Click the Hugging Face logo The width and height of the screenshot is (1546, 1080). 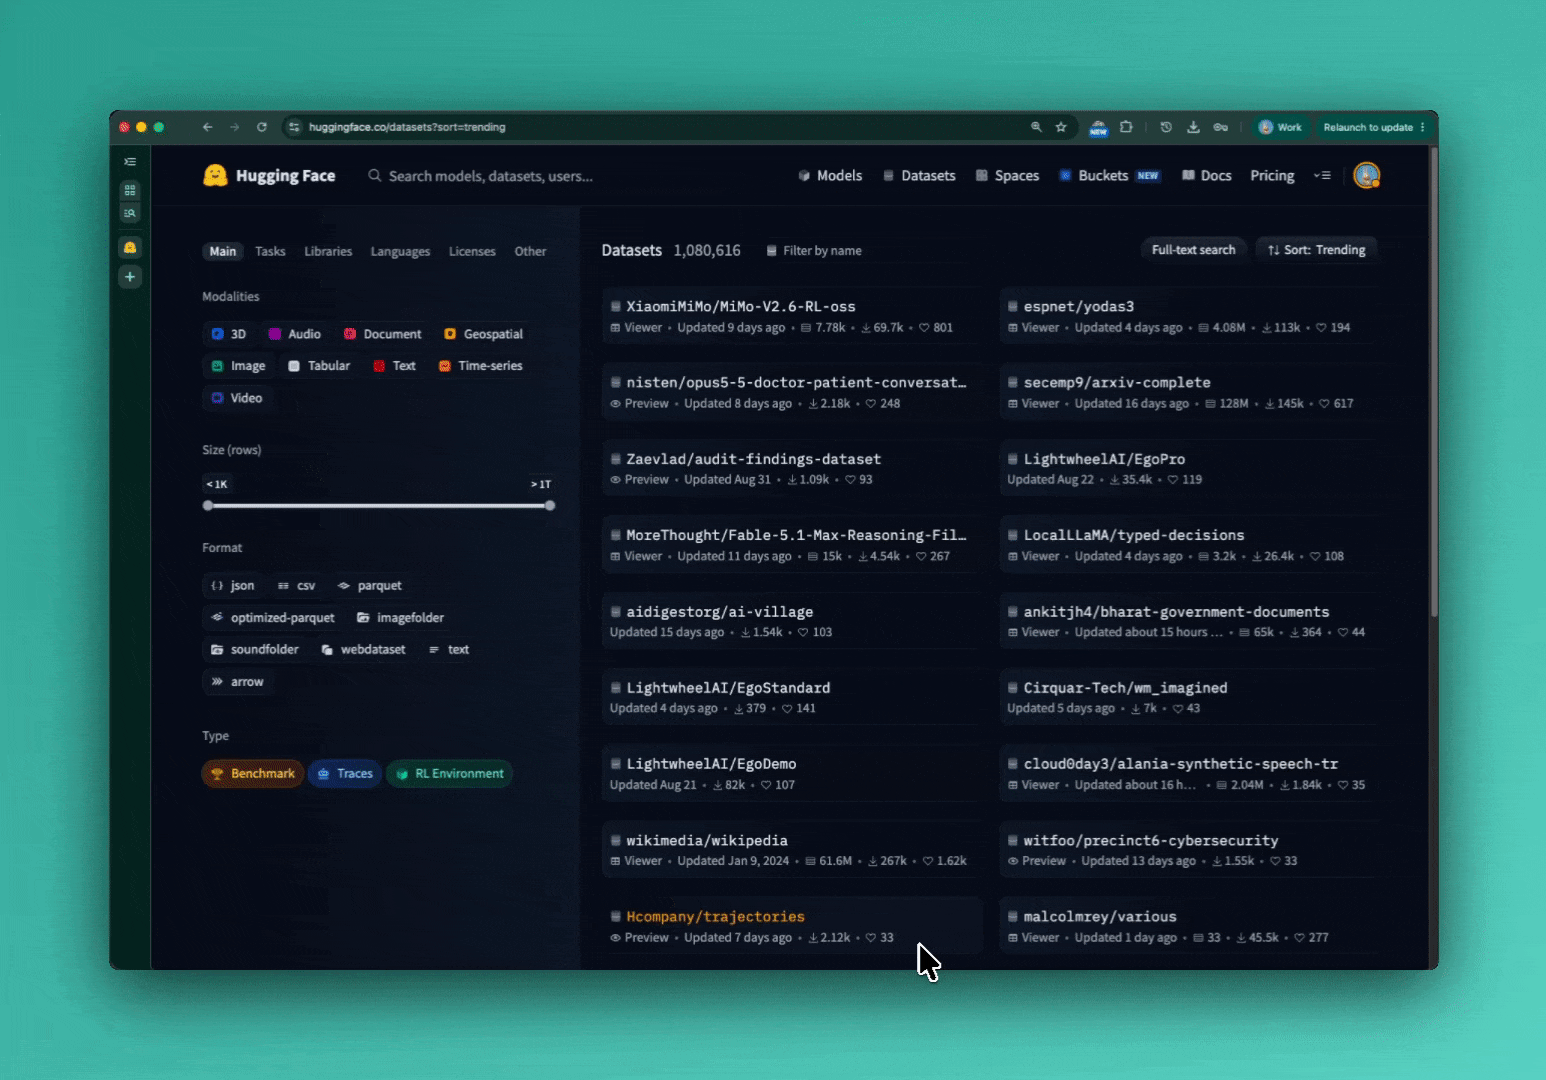(269, 176)
